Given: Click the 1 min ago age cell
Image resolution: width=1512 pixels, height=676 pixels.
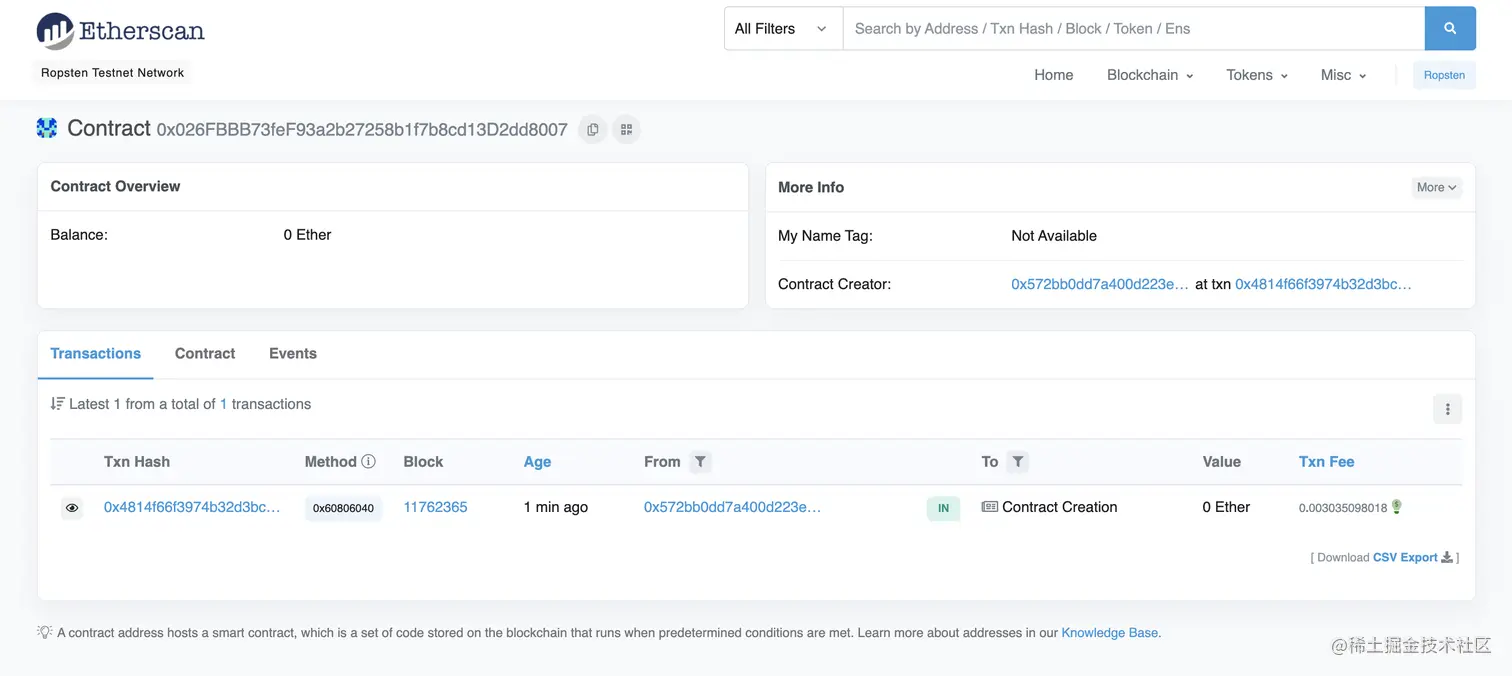Looking at the screenshot, I should point(556,507).
